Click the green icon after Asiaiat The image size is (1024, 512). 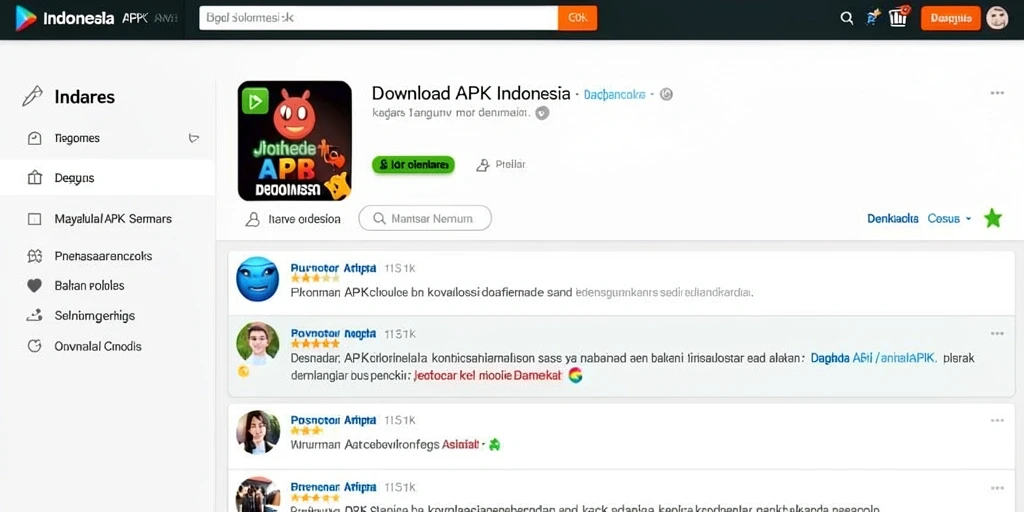(x=494, y=445)
